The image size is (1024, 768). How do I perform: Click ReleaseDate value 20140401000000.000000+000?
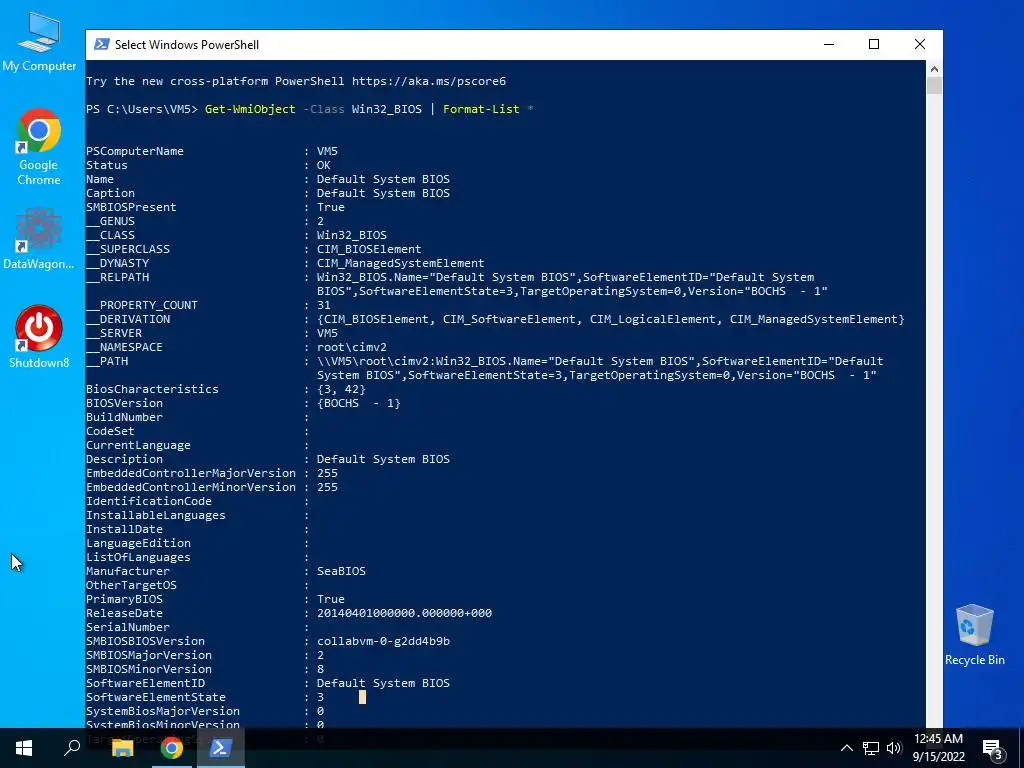[x=404, y=613]
